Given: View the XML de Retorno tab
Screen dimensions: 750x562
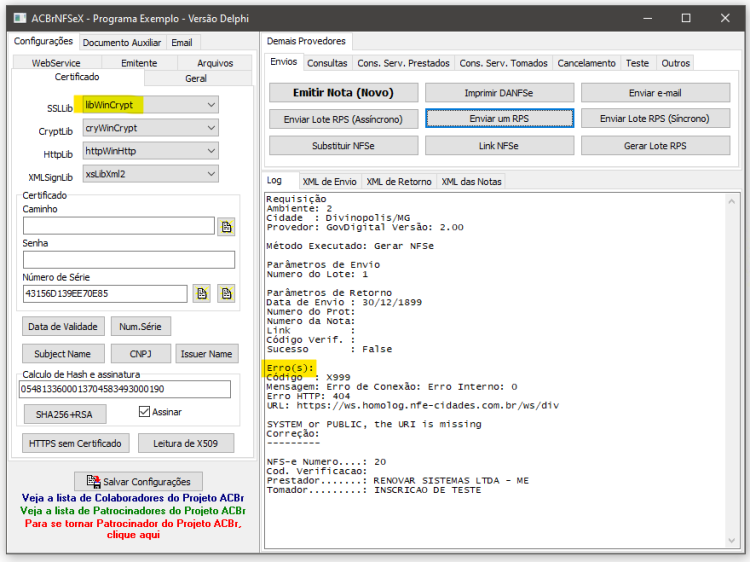Looking at the screenshot, I should click(399, 182).
